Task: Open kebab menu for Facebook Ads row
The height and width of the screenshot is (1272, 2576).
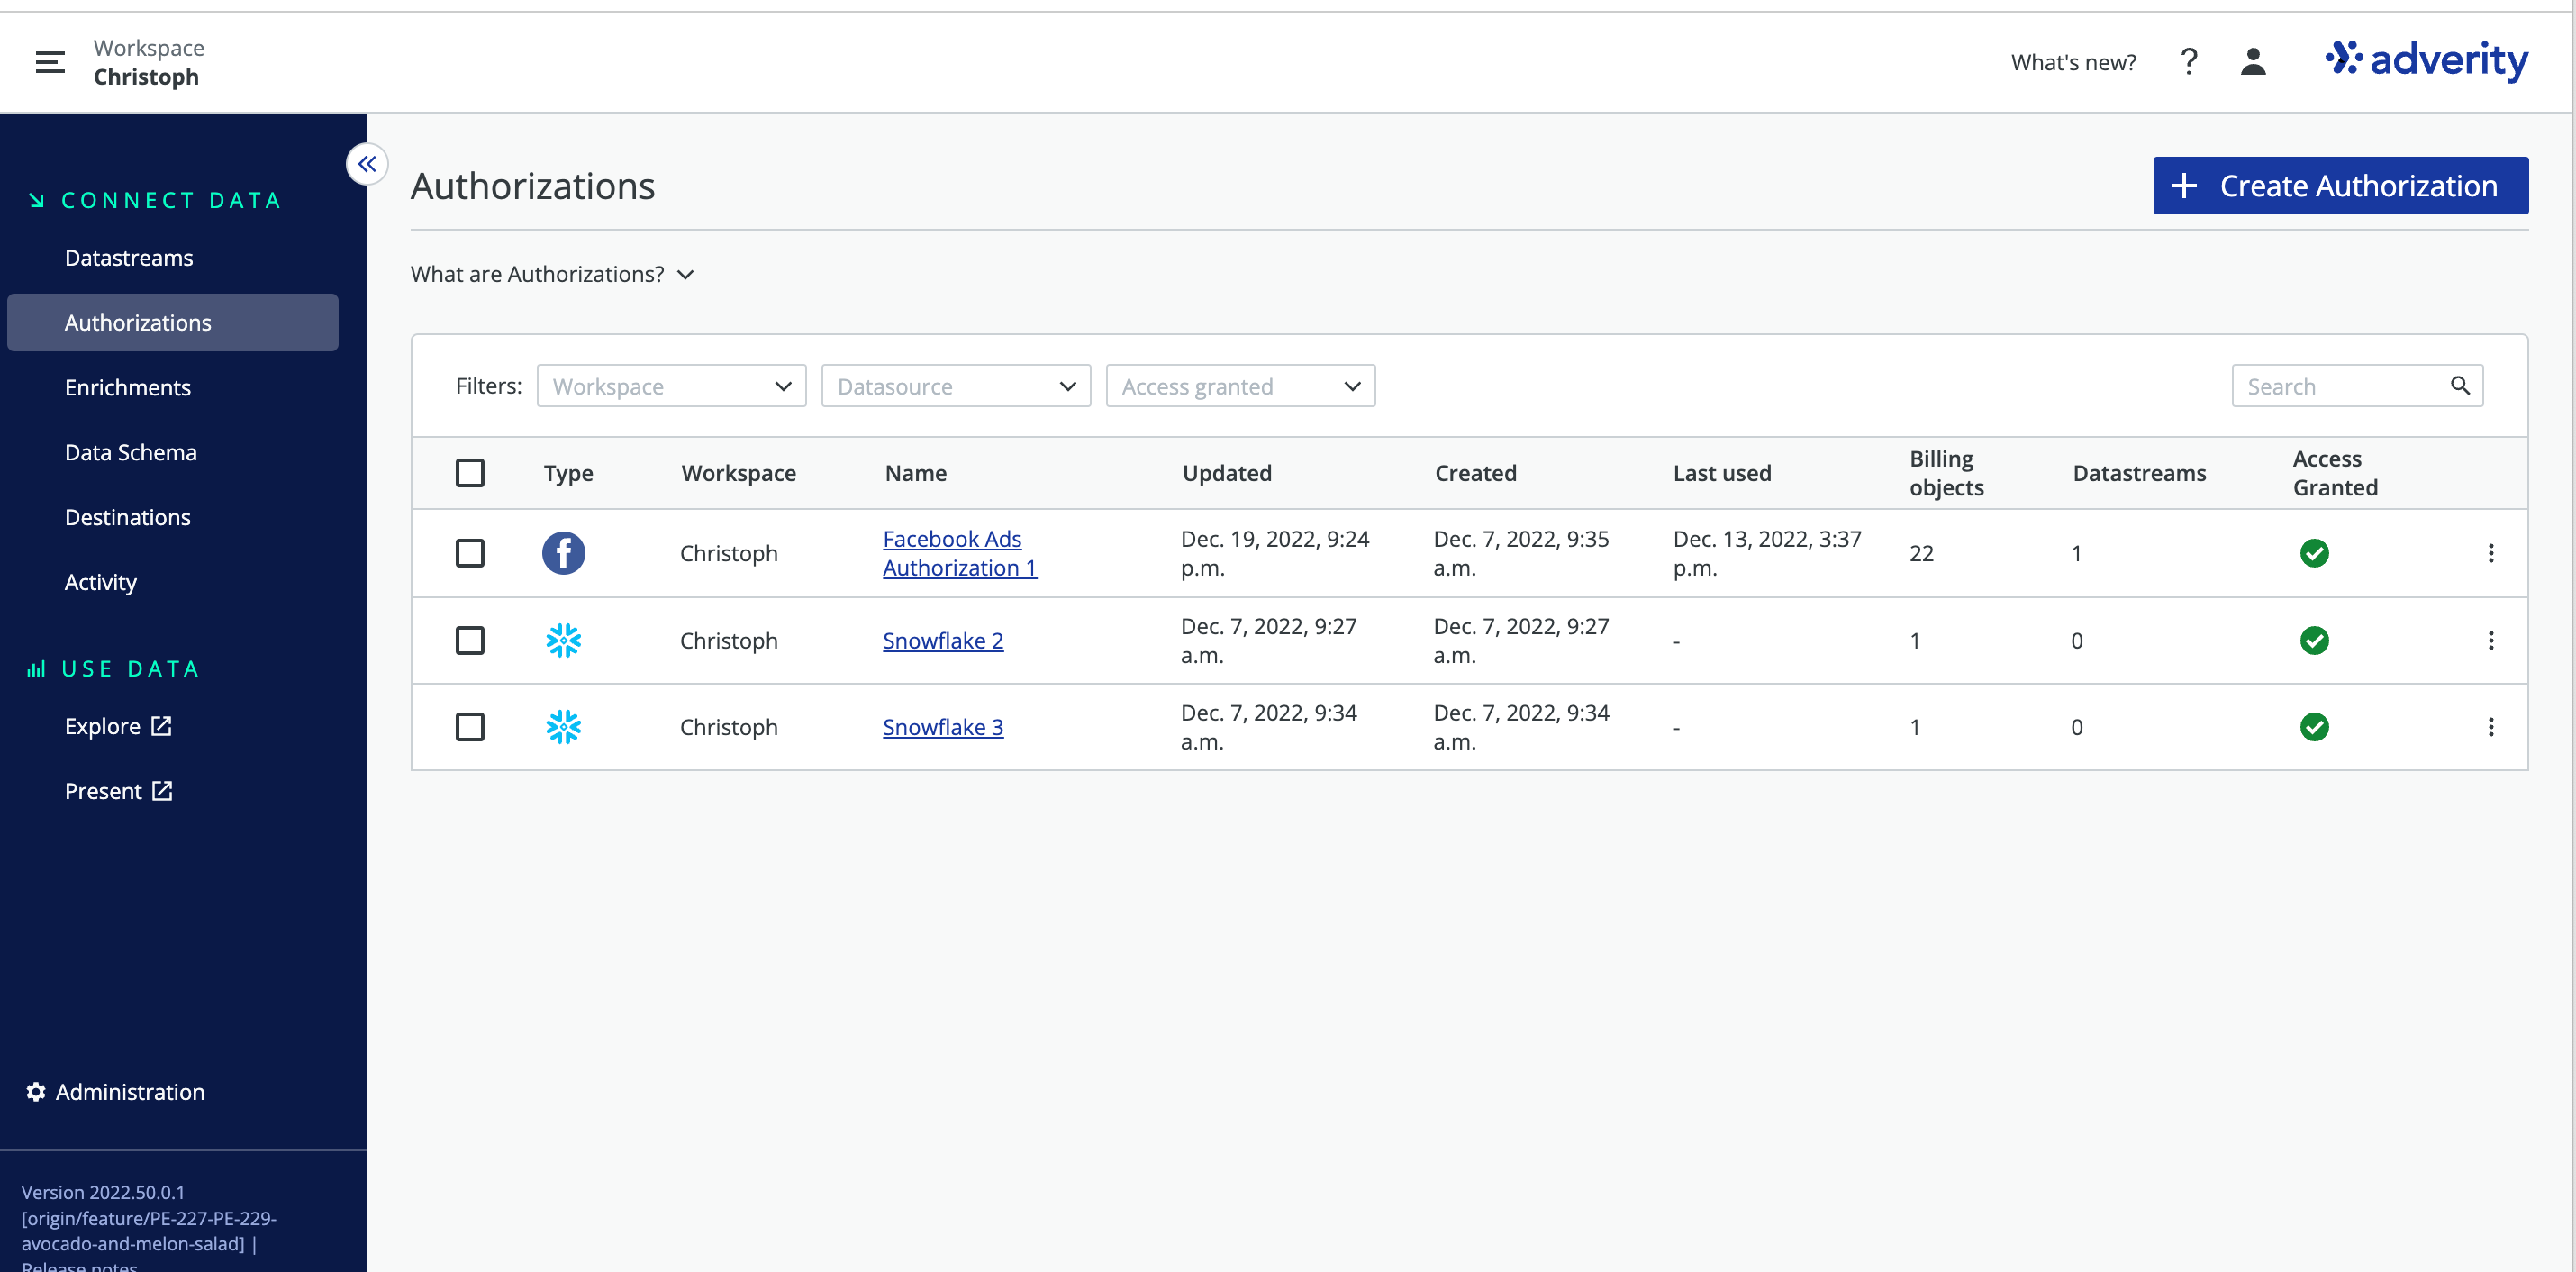Action: [2490, 553]
